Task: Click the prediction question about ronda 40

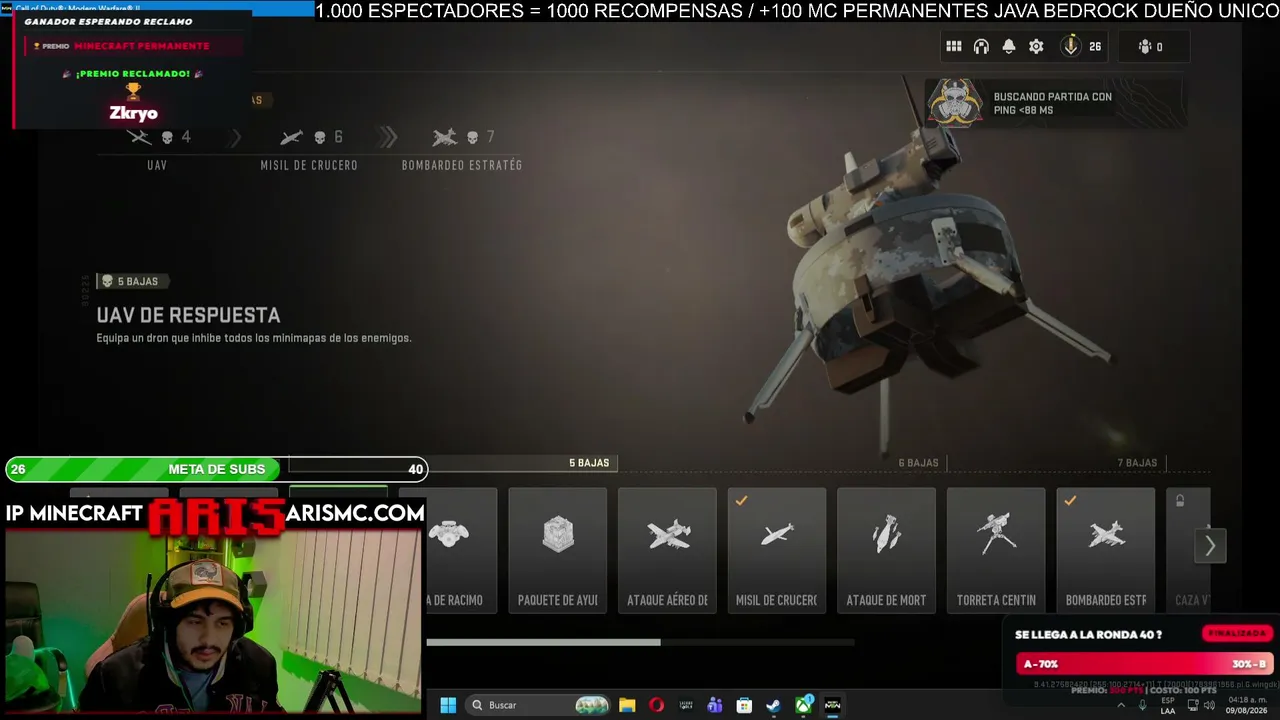Action: (x=1088, y=635)
